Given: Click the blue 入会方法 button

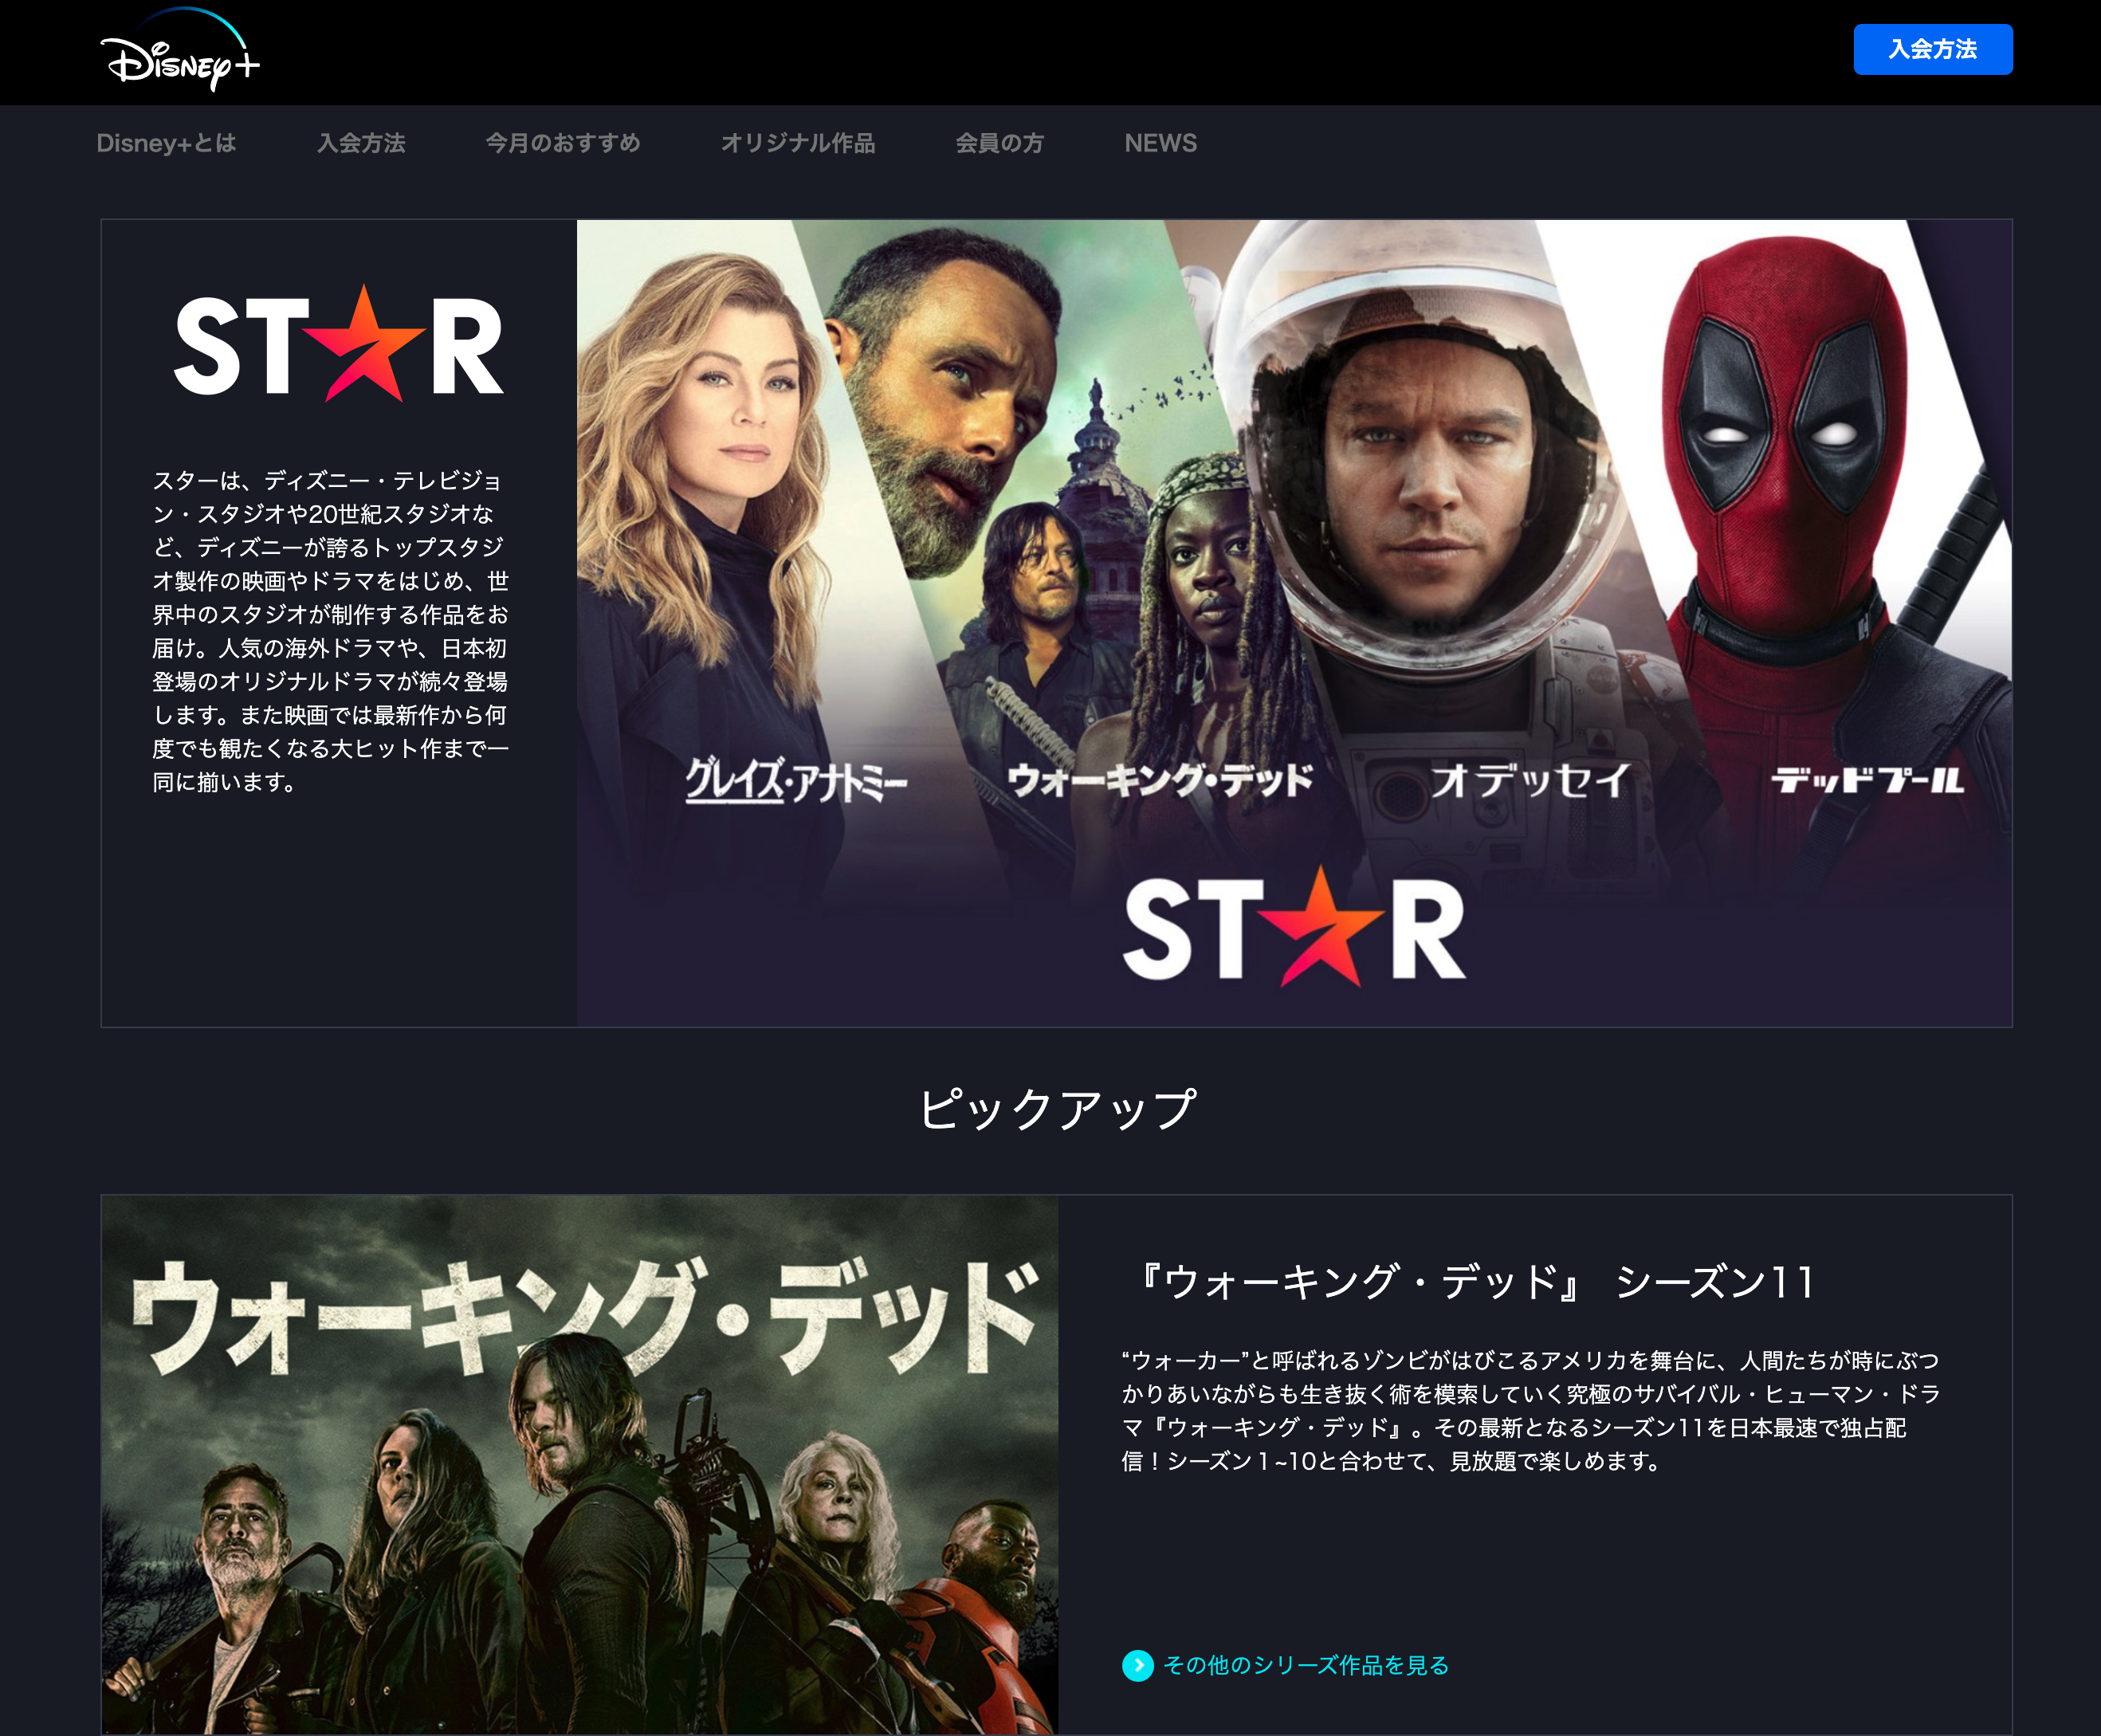Looking at the screenshot, I should (x=1932, y=49).
